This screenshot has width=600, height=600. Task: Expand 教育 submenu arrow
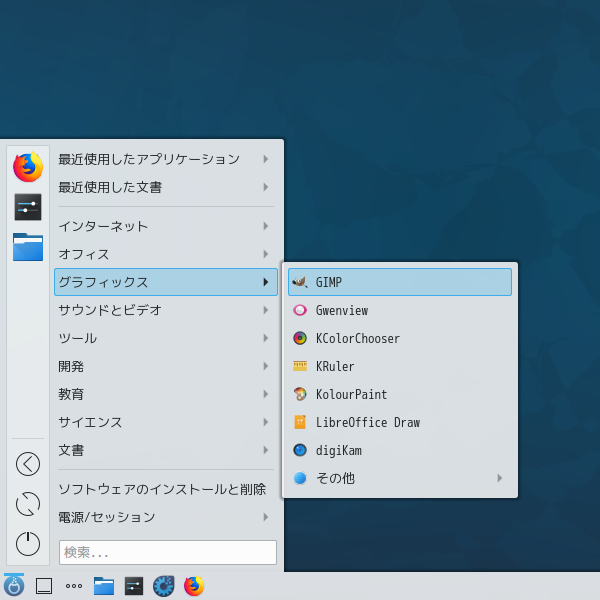coord(266,394)
